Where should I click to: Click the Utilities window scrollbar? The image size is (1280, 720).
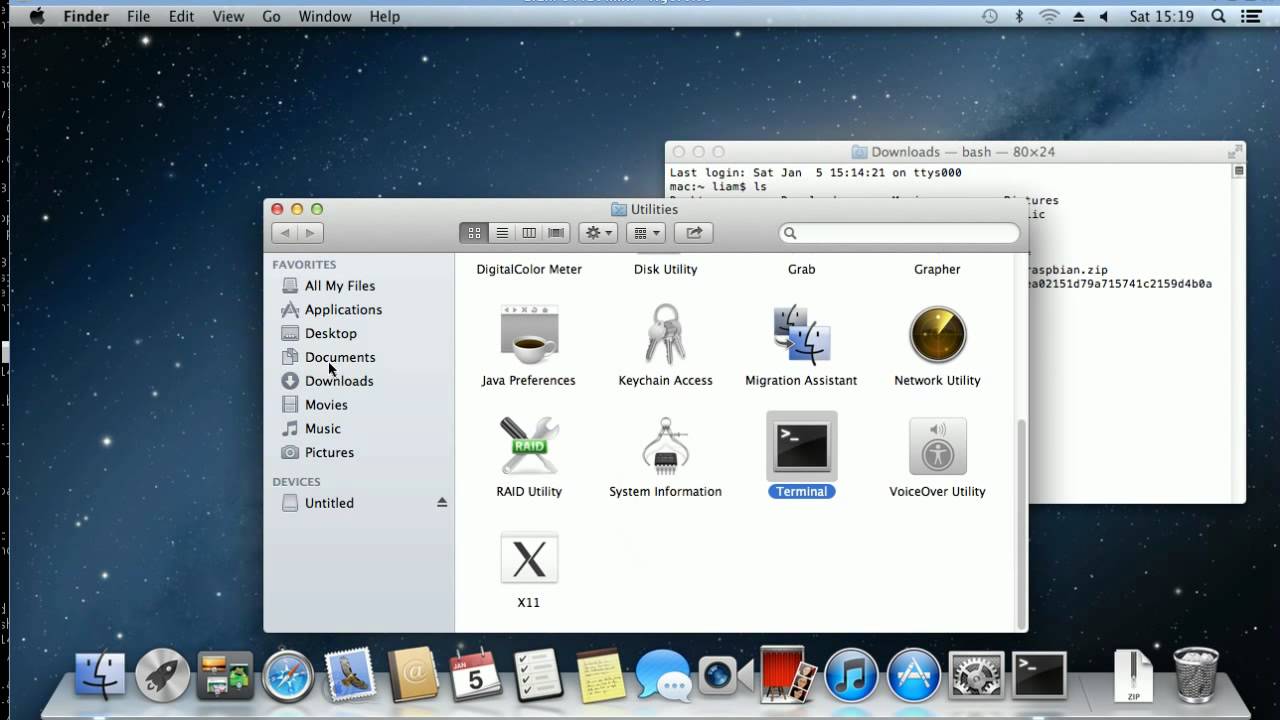click(1021, 522)
